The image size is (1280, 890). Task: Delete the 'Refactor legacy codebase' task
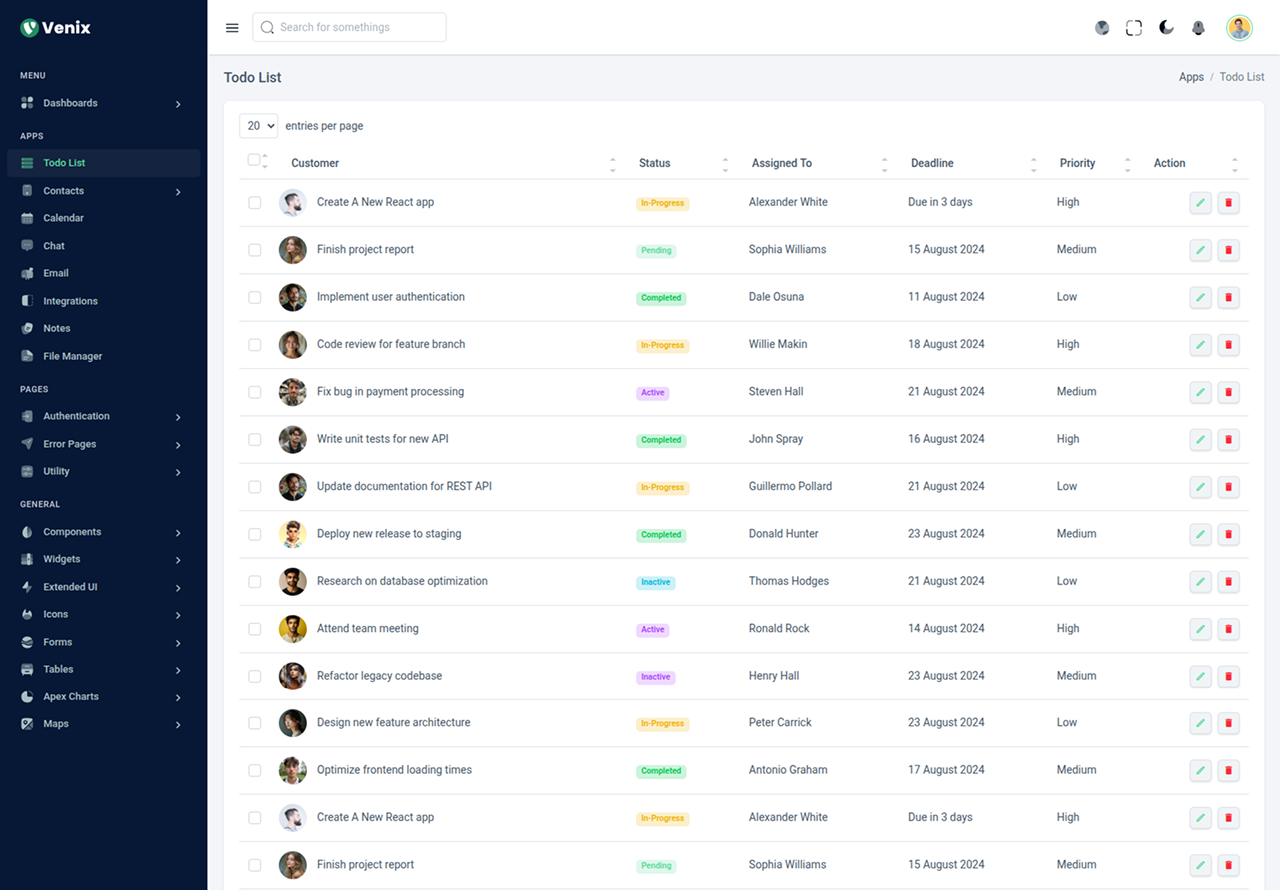[1229, 676]
